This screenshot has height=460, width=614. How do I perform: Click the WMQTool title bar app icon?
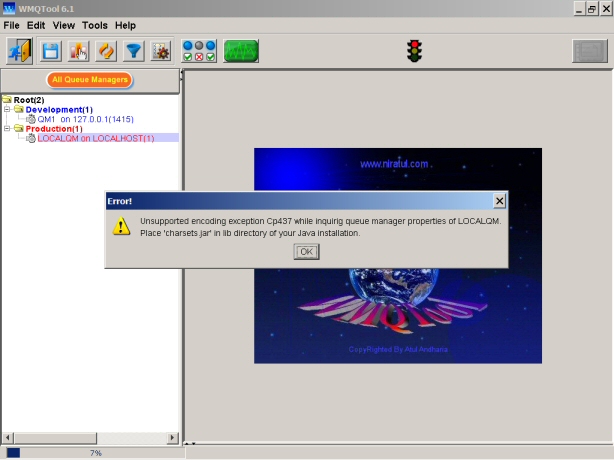(x=9, y=8)
